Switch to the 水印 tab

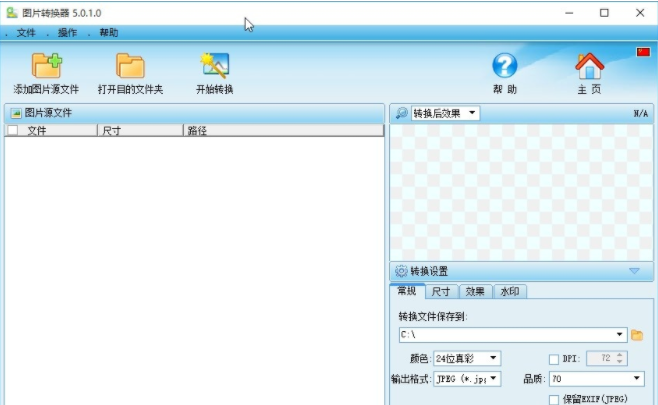(510, 291)
